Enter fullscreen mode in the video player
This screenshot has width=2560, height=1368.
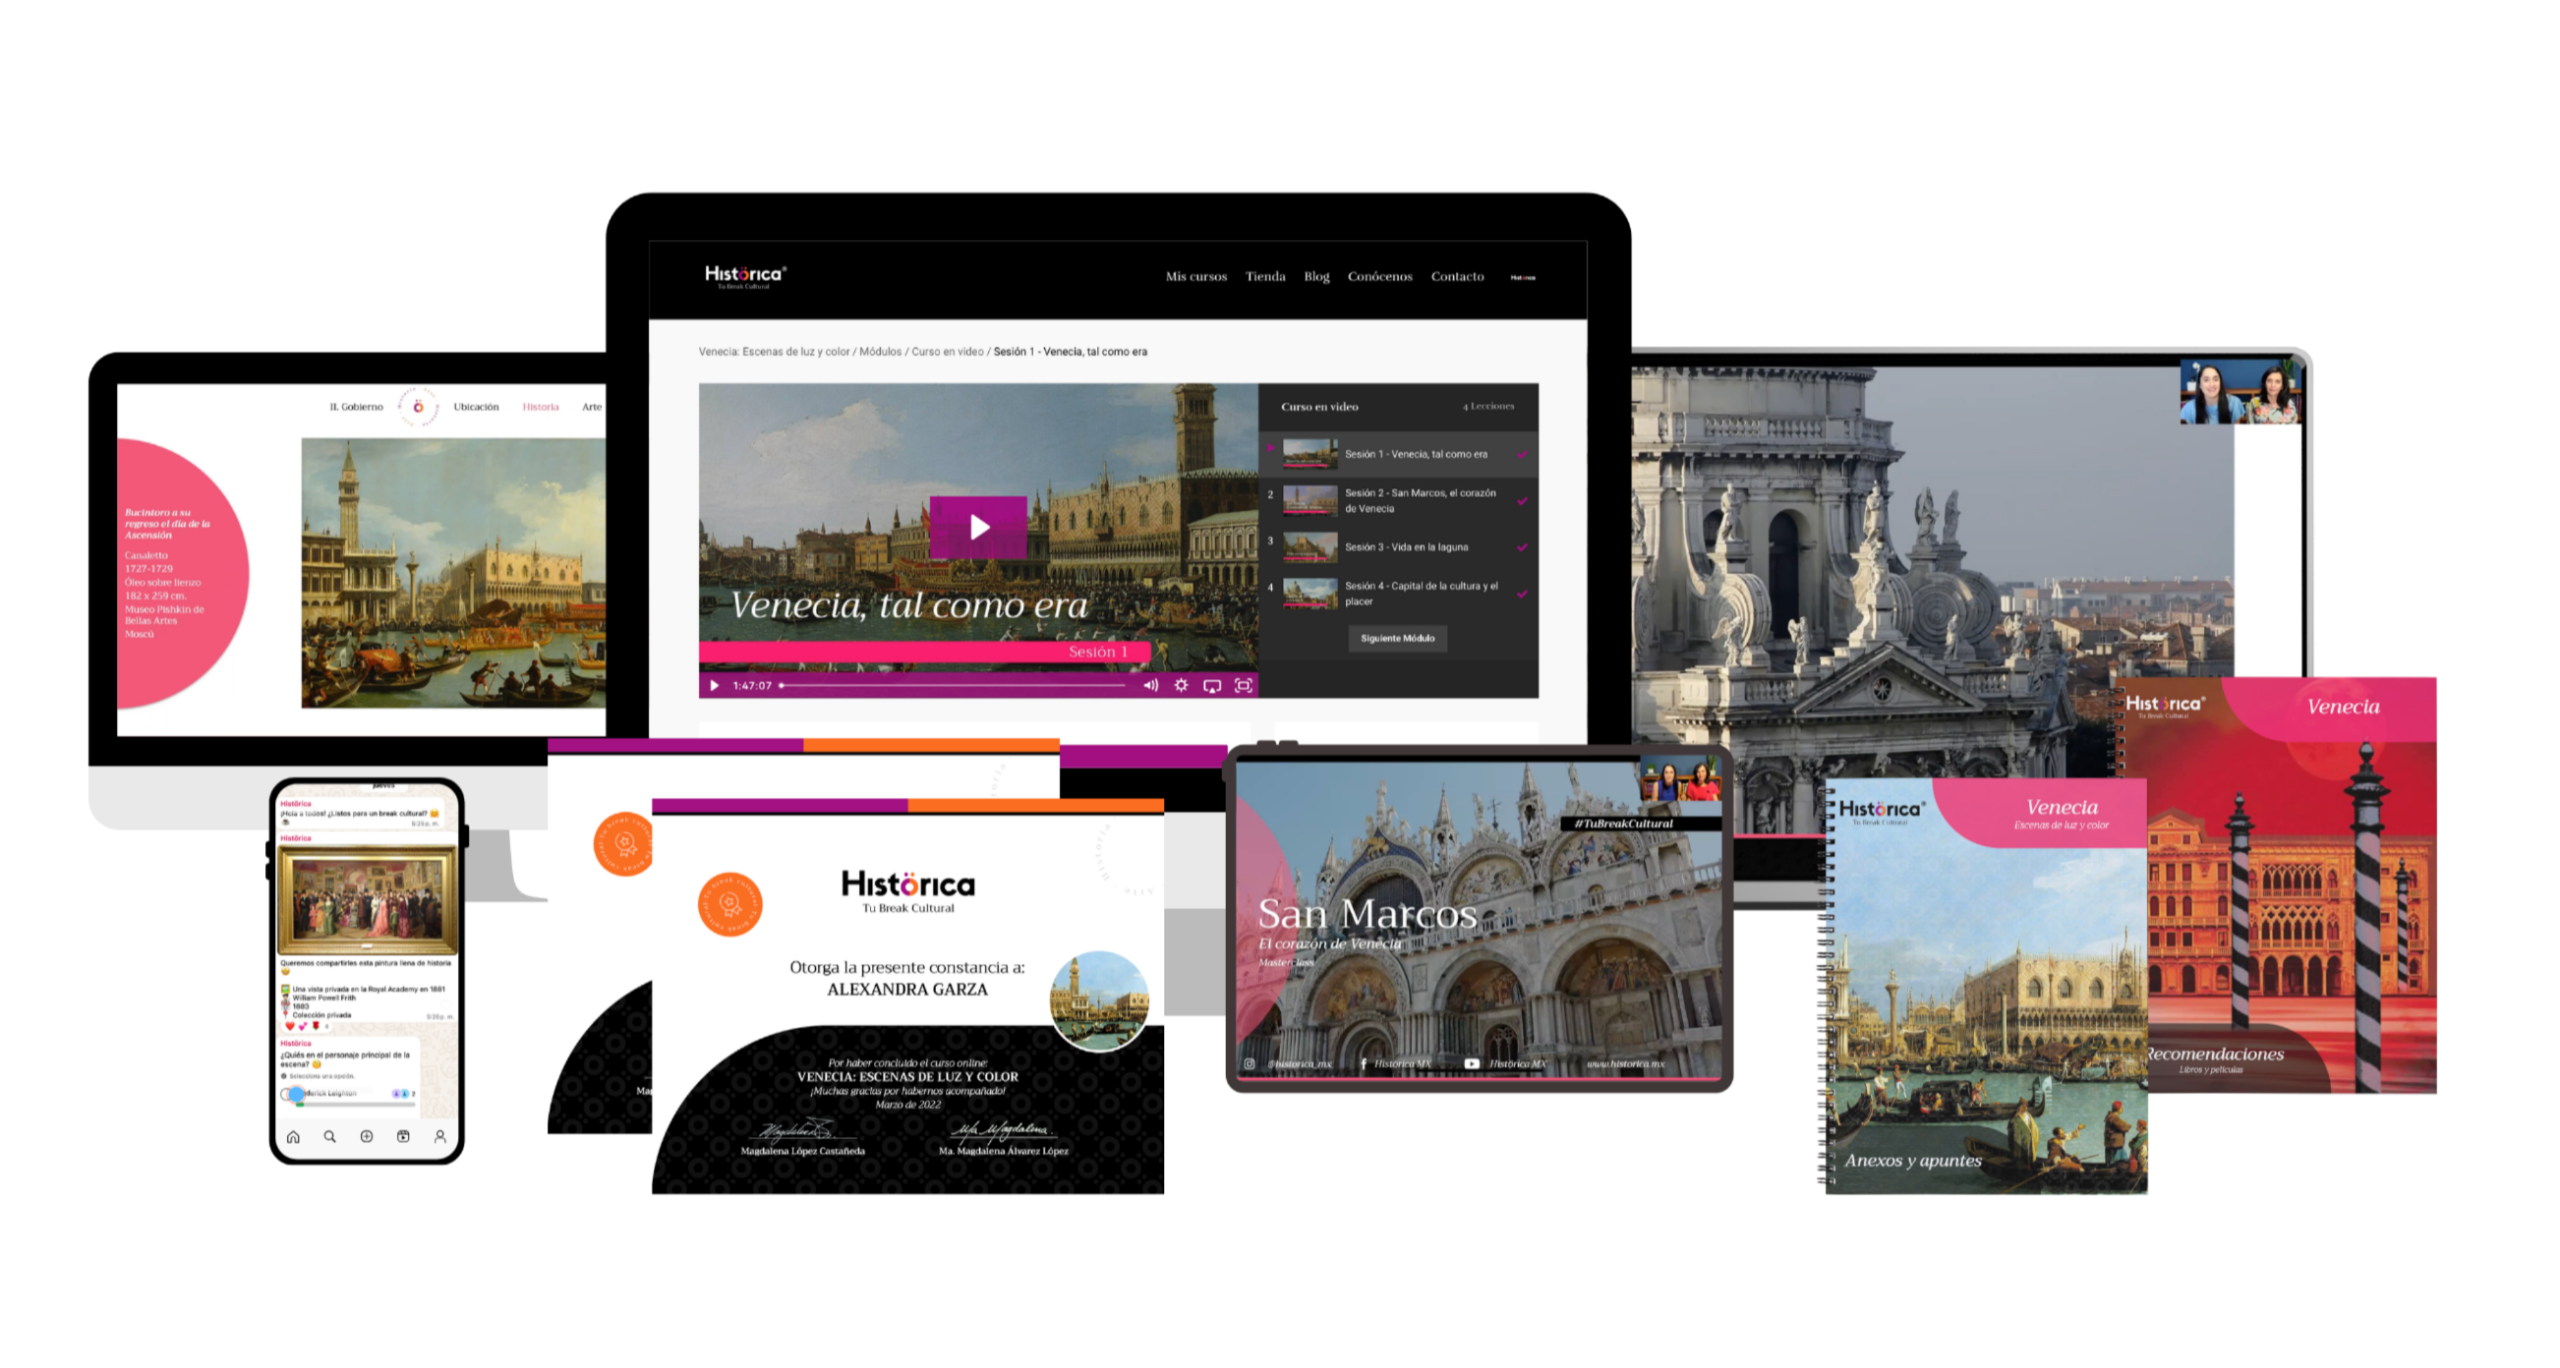point(1243,686)
